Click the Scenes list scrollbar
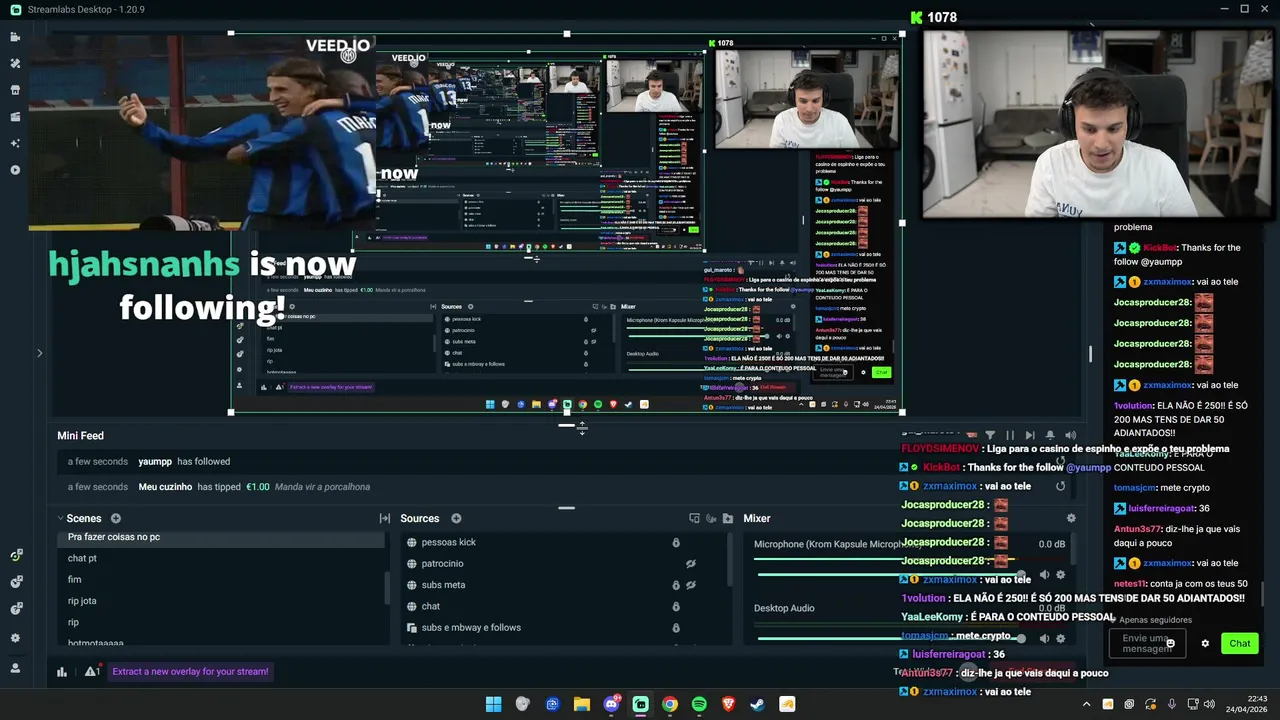This screenshot has height=720, width=1280. point(387,589)
